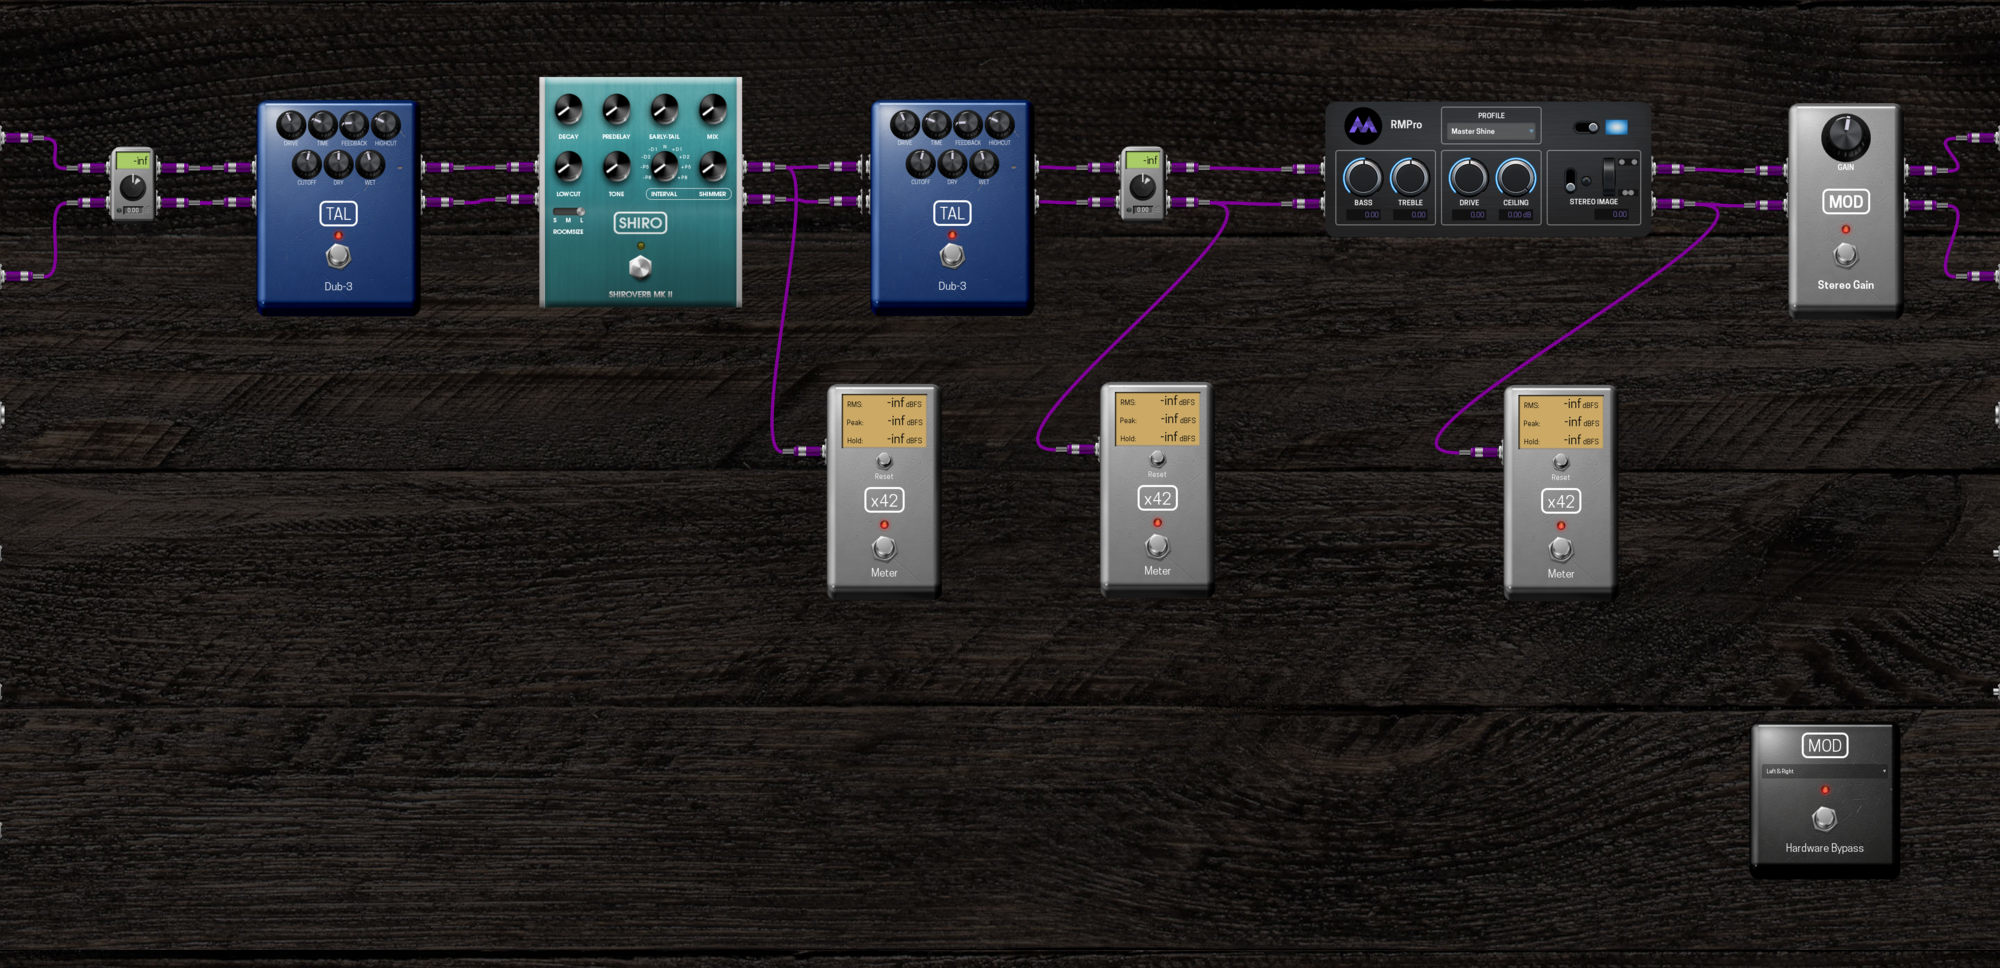2000x968 pixels.
Task: Open the Hardware Bypass Left & Right dropdown
Action: [x=1824, y=771]
